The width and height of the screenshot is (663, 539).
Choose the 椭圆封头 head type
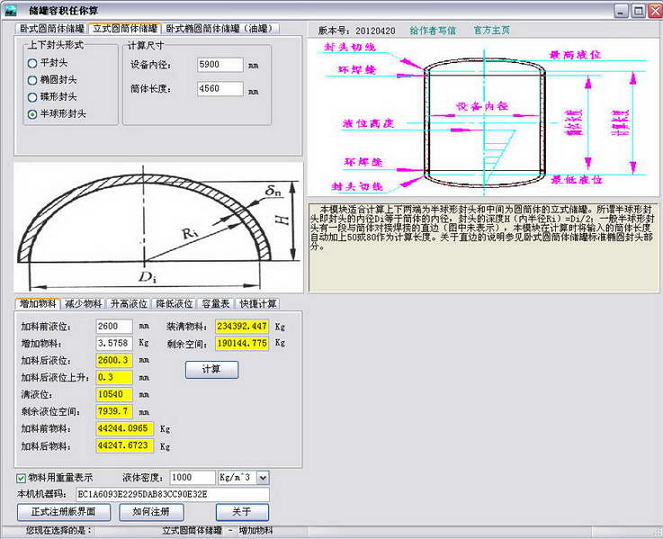(33, 80)
